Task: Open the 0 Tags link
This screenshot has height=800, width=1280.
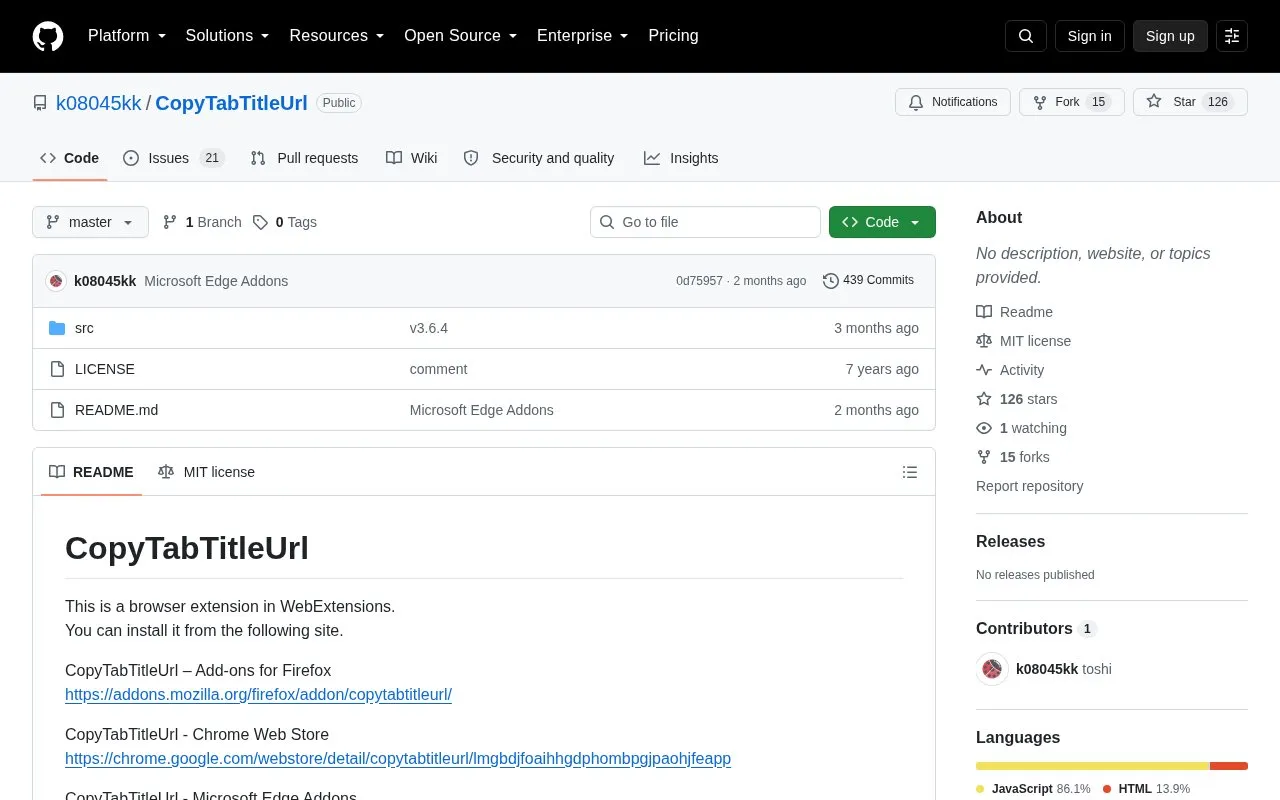Action: [x=285, y=222]
